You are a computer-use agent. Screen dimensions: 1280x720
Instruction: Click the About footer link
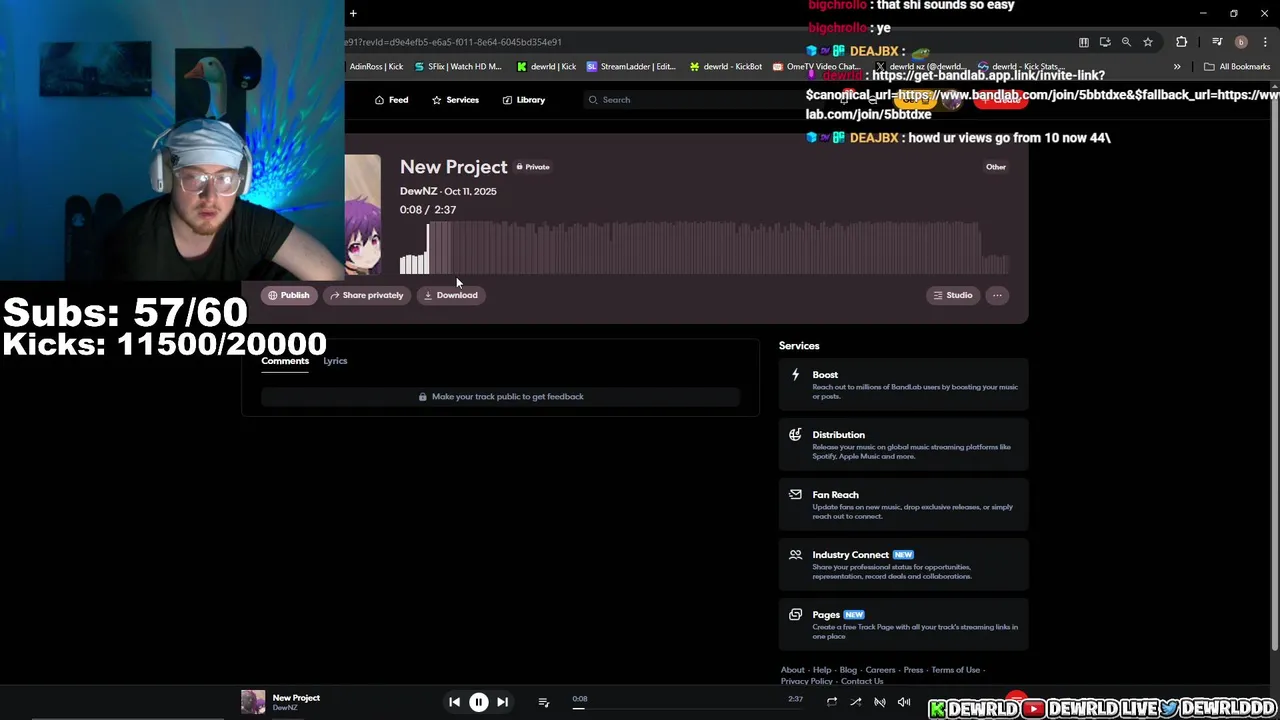point(792,670)
